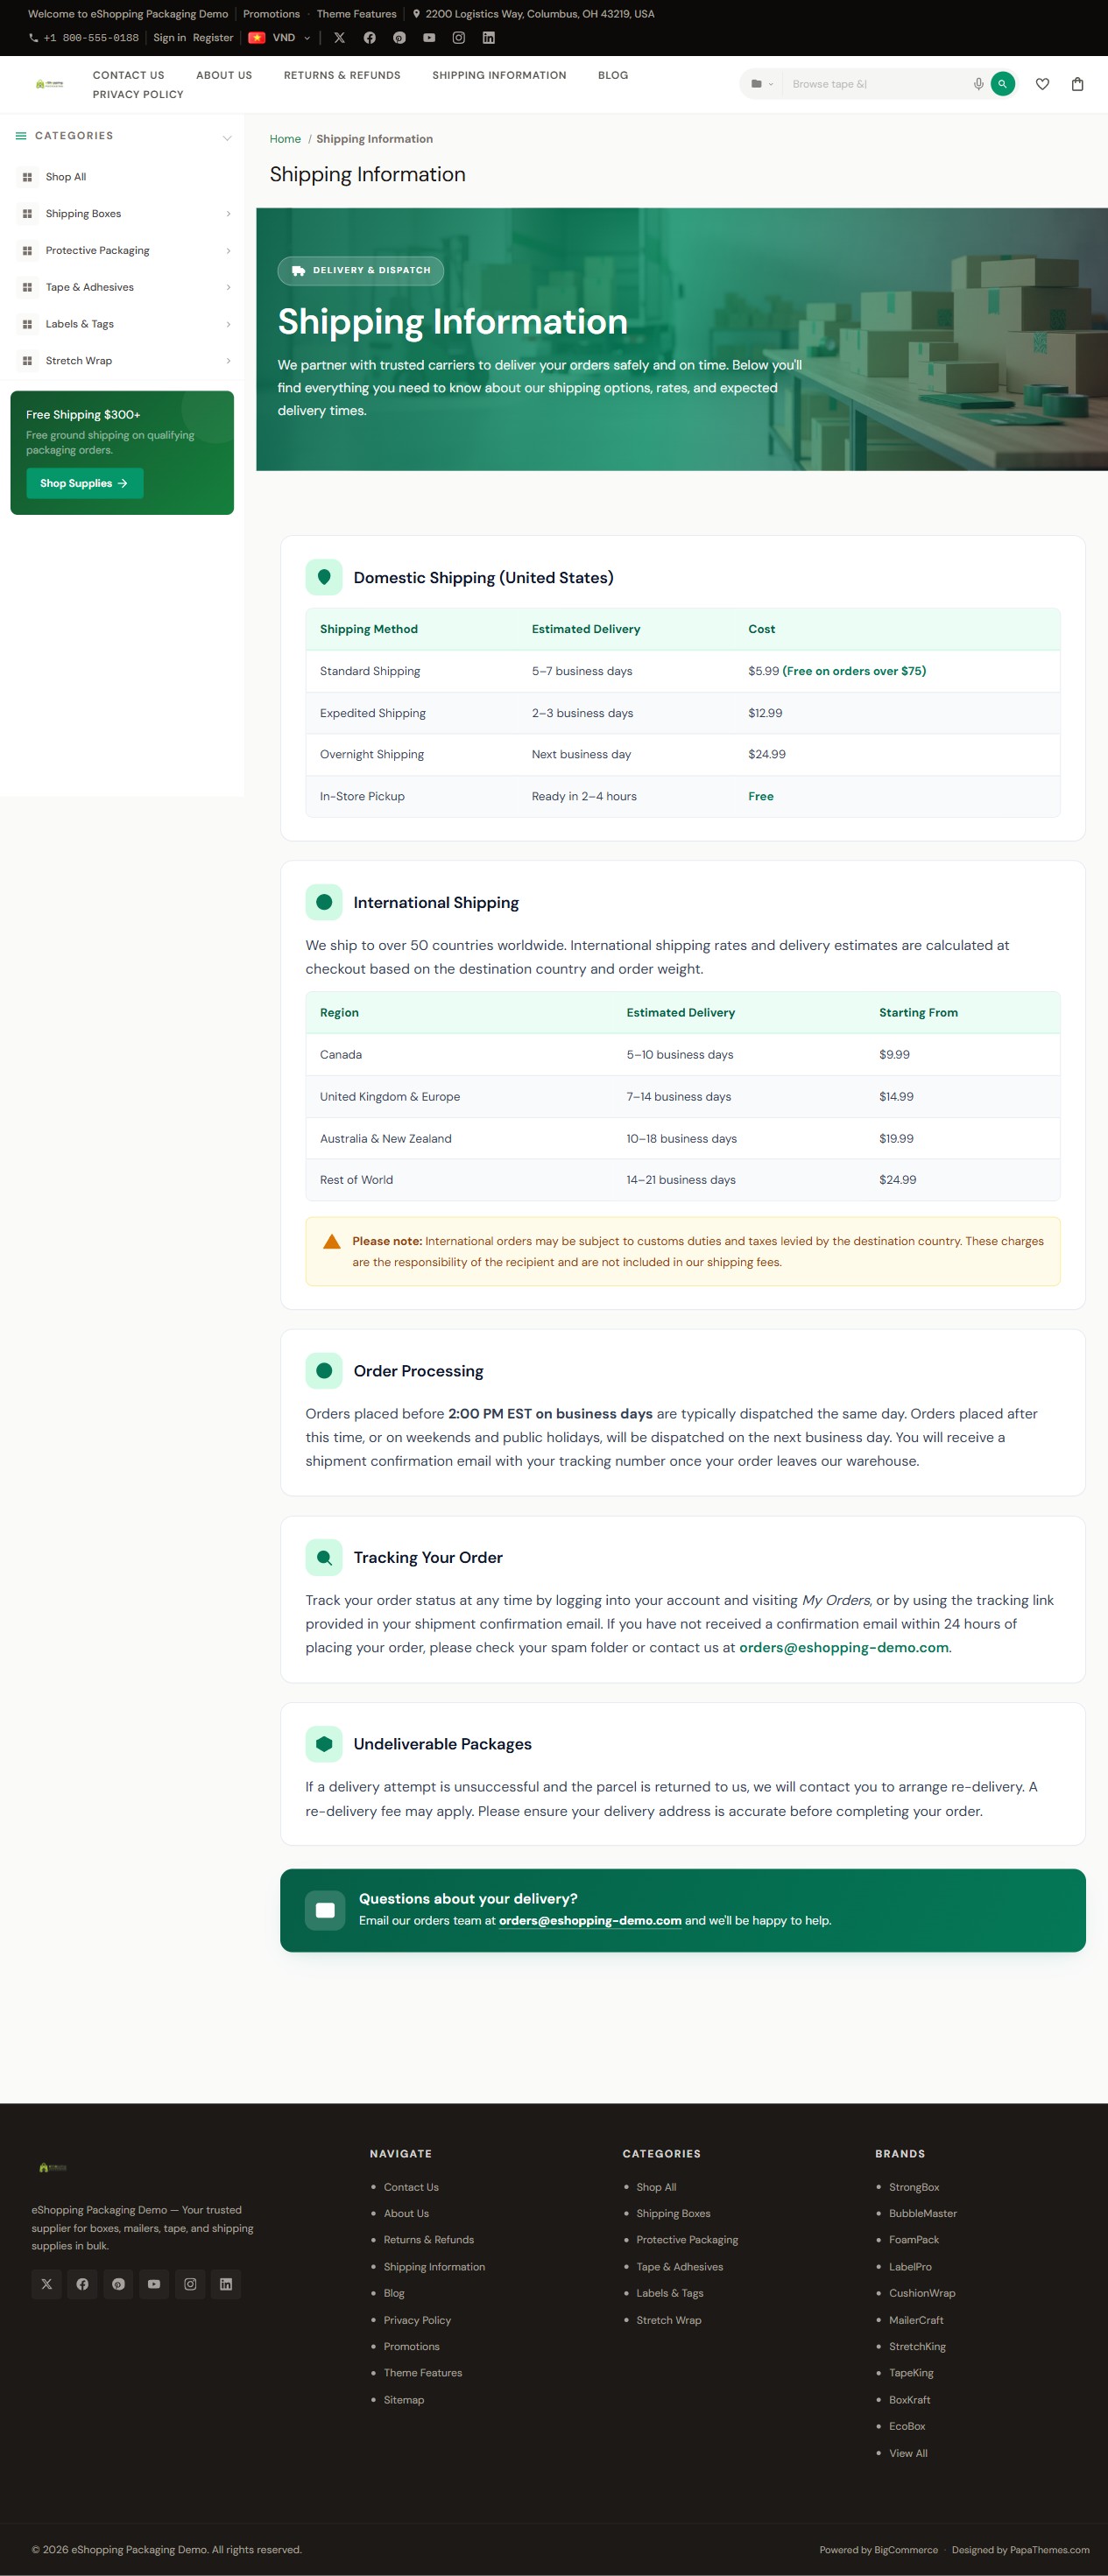Open the YouTube icon in top bar

(x=429, y=38)
